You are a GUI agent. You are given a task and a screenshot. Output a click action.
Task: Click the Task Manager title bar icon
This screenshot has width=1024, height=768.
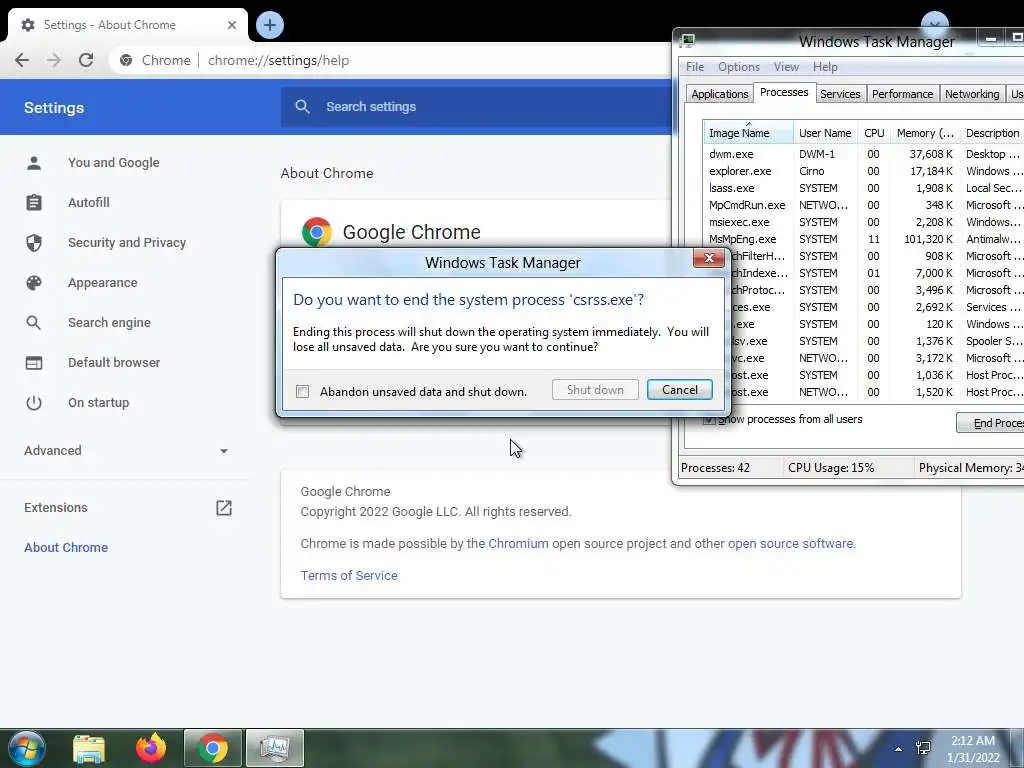click(687, 41)
